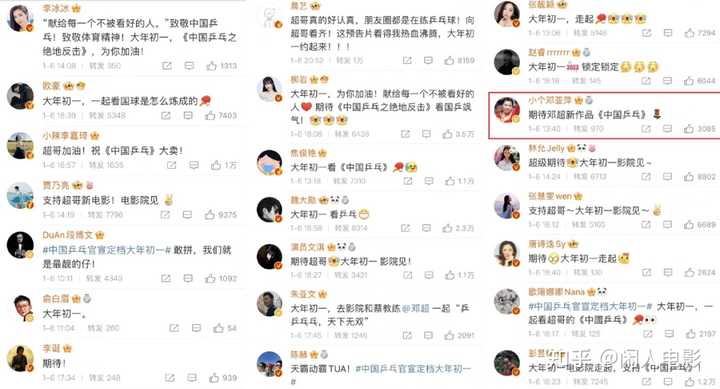Open 赵睿rrrrrr's profile avatar
Image resolution: width=720 pixels, height=389 pixels.
(x=507, y=62)
